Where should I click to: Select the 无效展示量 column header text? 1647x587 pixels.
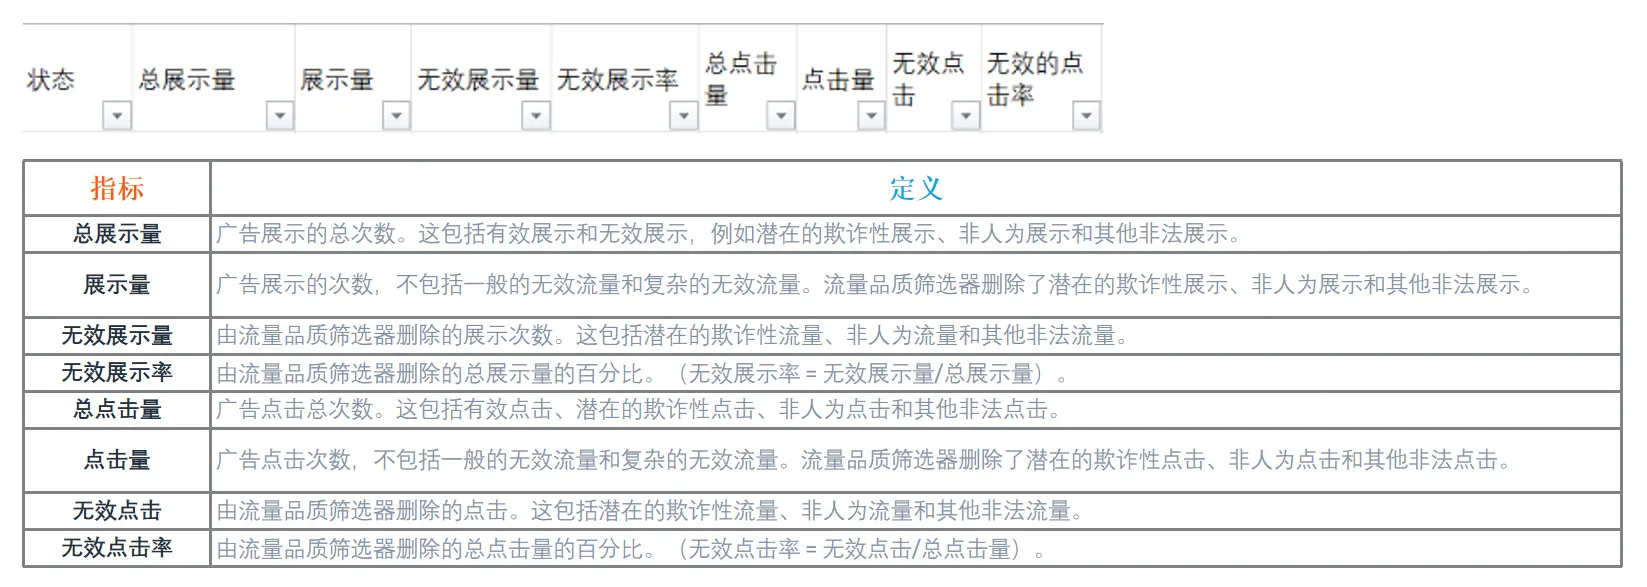(x=478, y=80)
